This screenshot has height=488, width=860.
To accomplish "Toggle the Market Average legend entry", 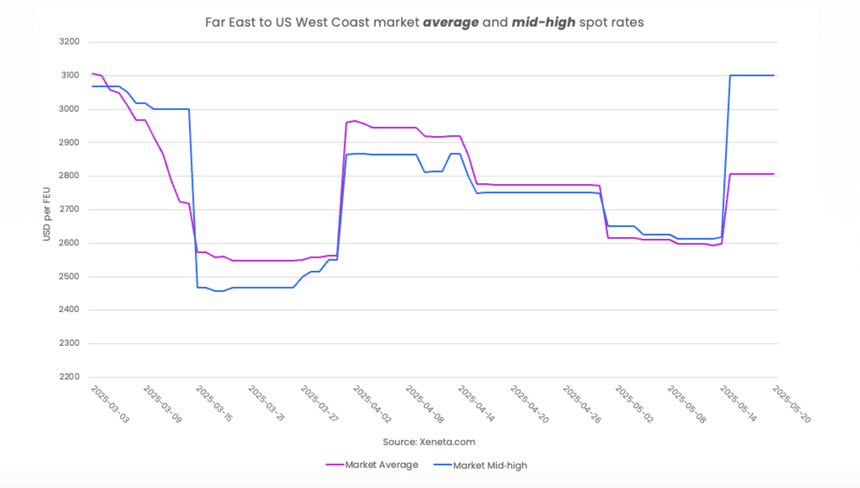I will click(372, 464).
